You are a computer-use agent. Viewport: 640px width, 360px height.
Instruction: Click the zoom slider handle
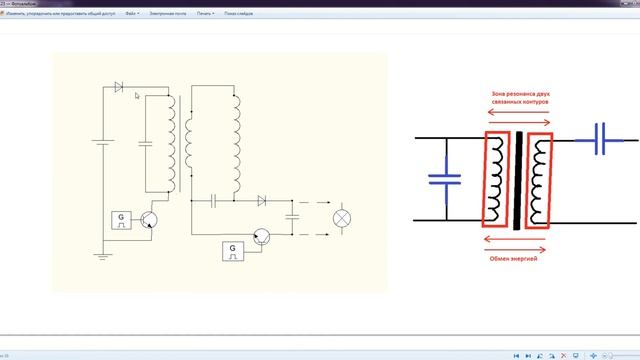[611, 356]
